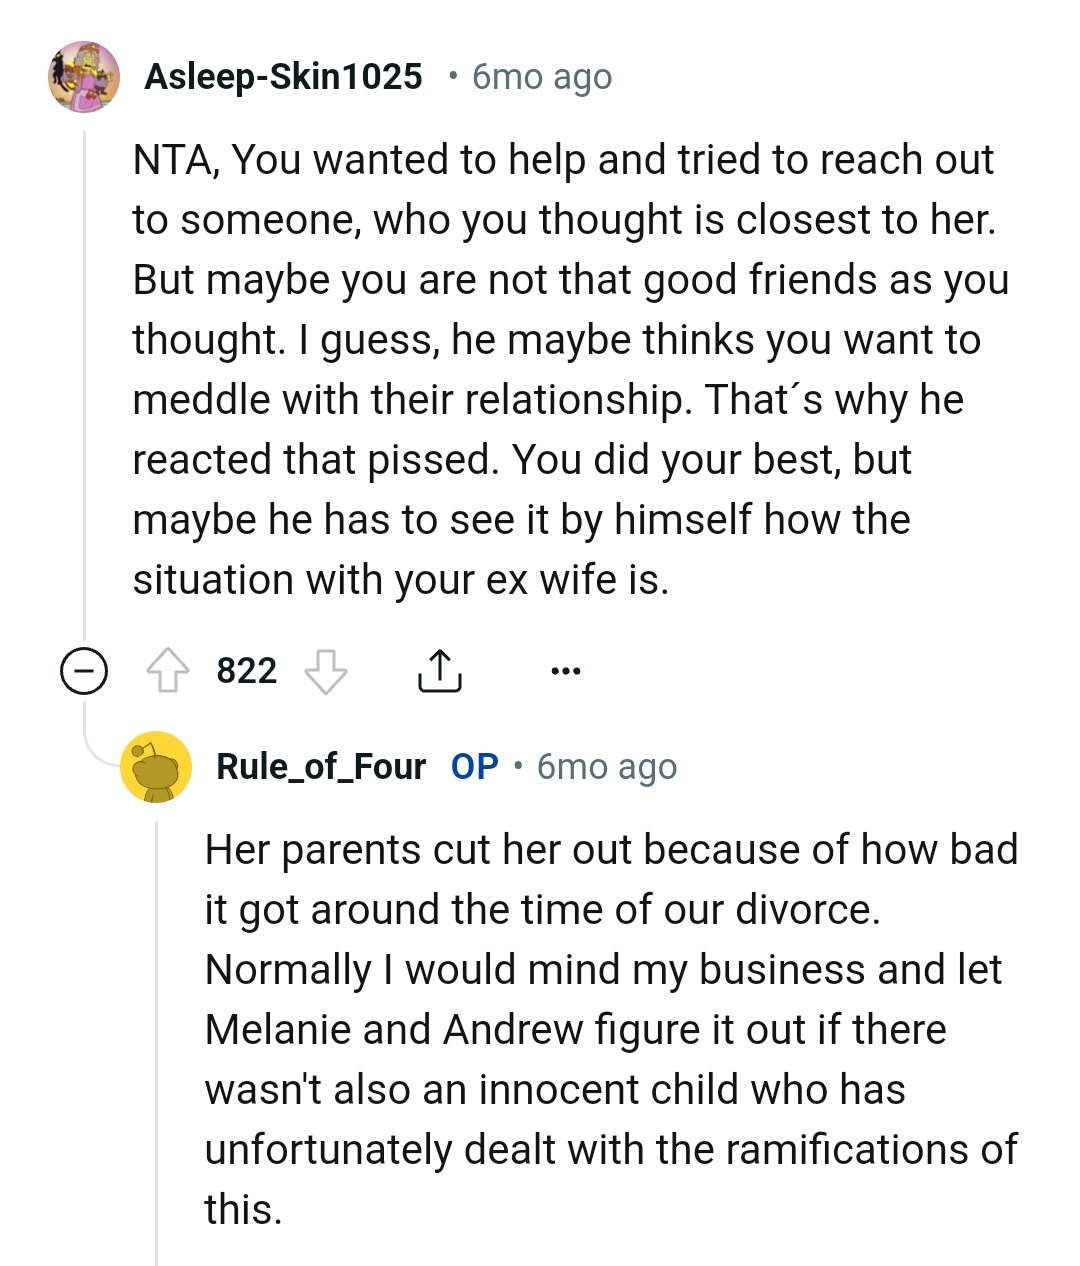
Task: Downvote the Asleep-Skin1025 comment
Action: (326, 671)
